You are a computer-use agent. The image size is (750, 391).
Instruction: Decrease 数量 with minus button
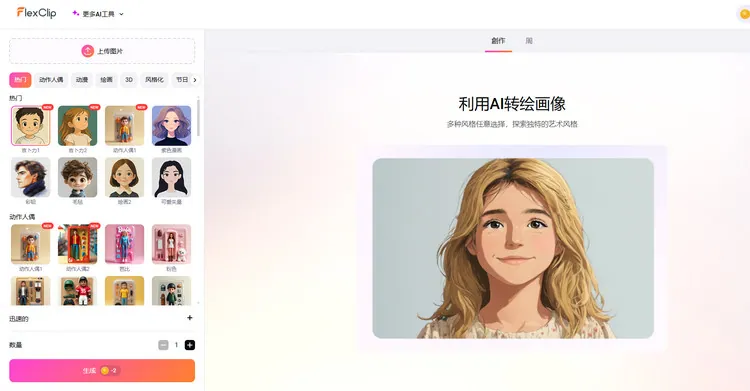click(x=163, y=345)
